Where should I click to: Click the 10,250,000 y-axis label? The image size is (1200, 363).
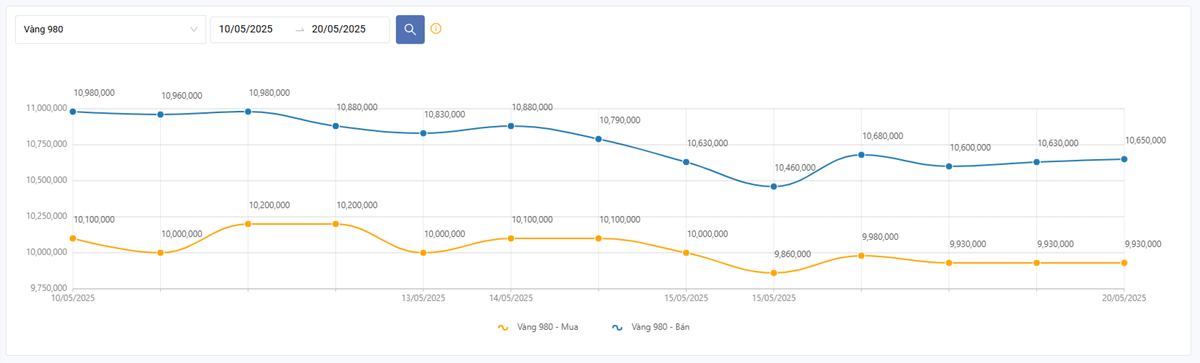tap(46, 216)
